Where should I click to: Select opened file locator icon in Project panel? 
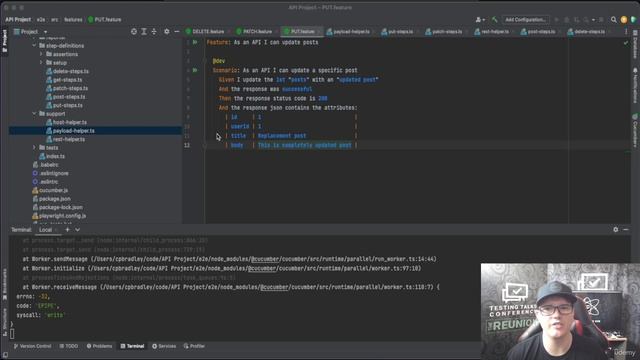tap(133, 31)
